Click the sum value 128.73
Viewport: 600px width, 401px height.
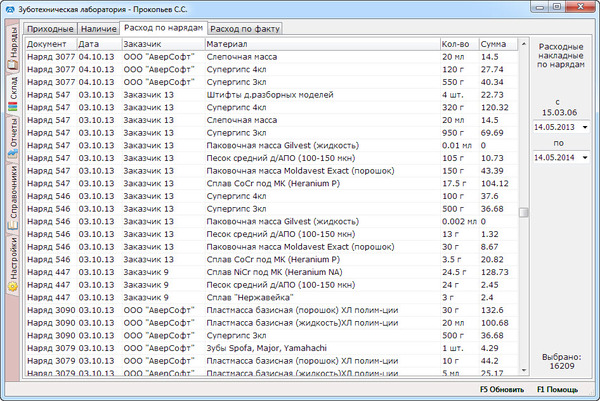495,272
